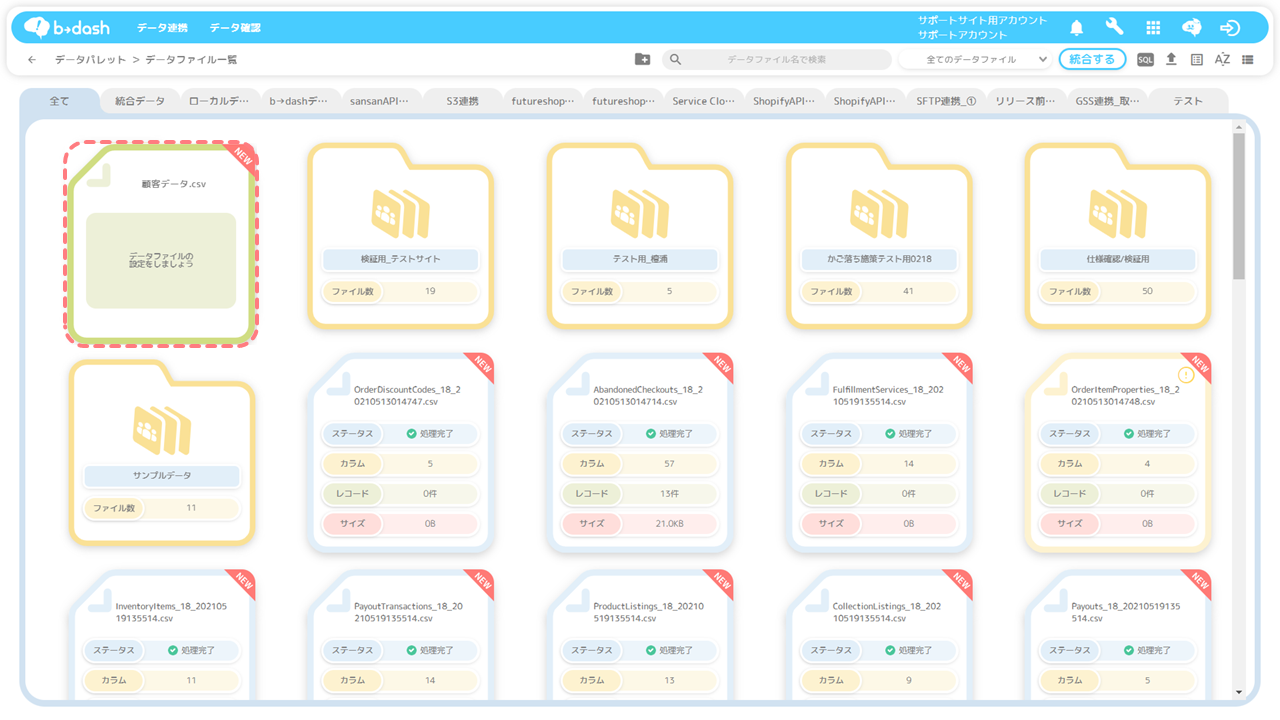Open the CollectionListings_18 csv file
The width and height of the screenshot is (1280, 720).
(879, 636)
